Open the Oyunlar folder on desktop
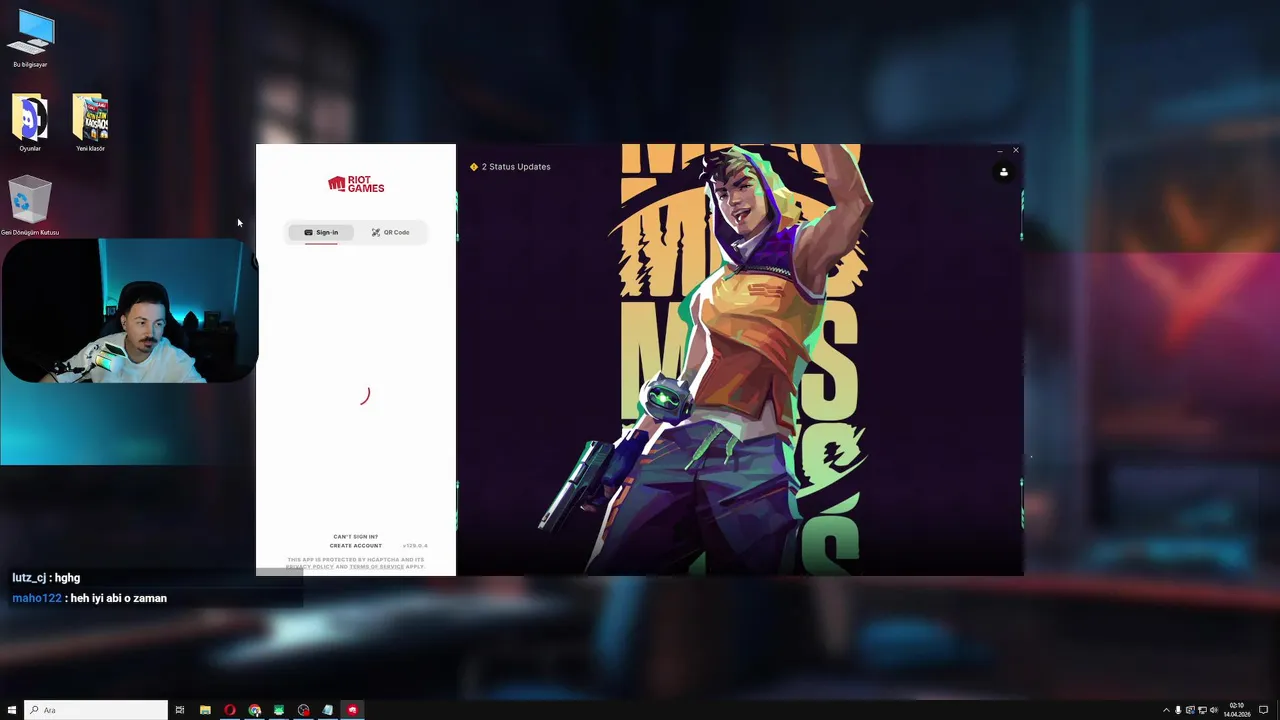This screenshot has width=1280, height=720. point(30,123)
